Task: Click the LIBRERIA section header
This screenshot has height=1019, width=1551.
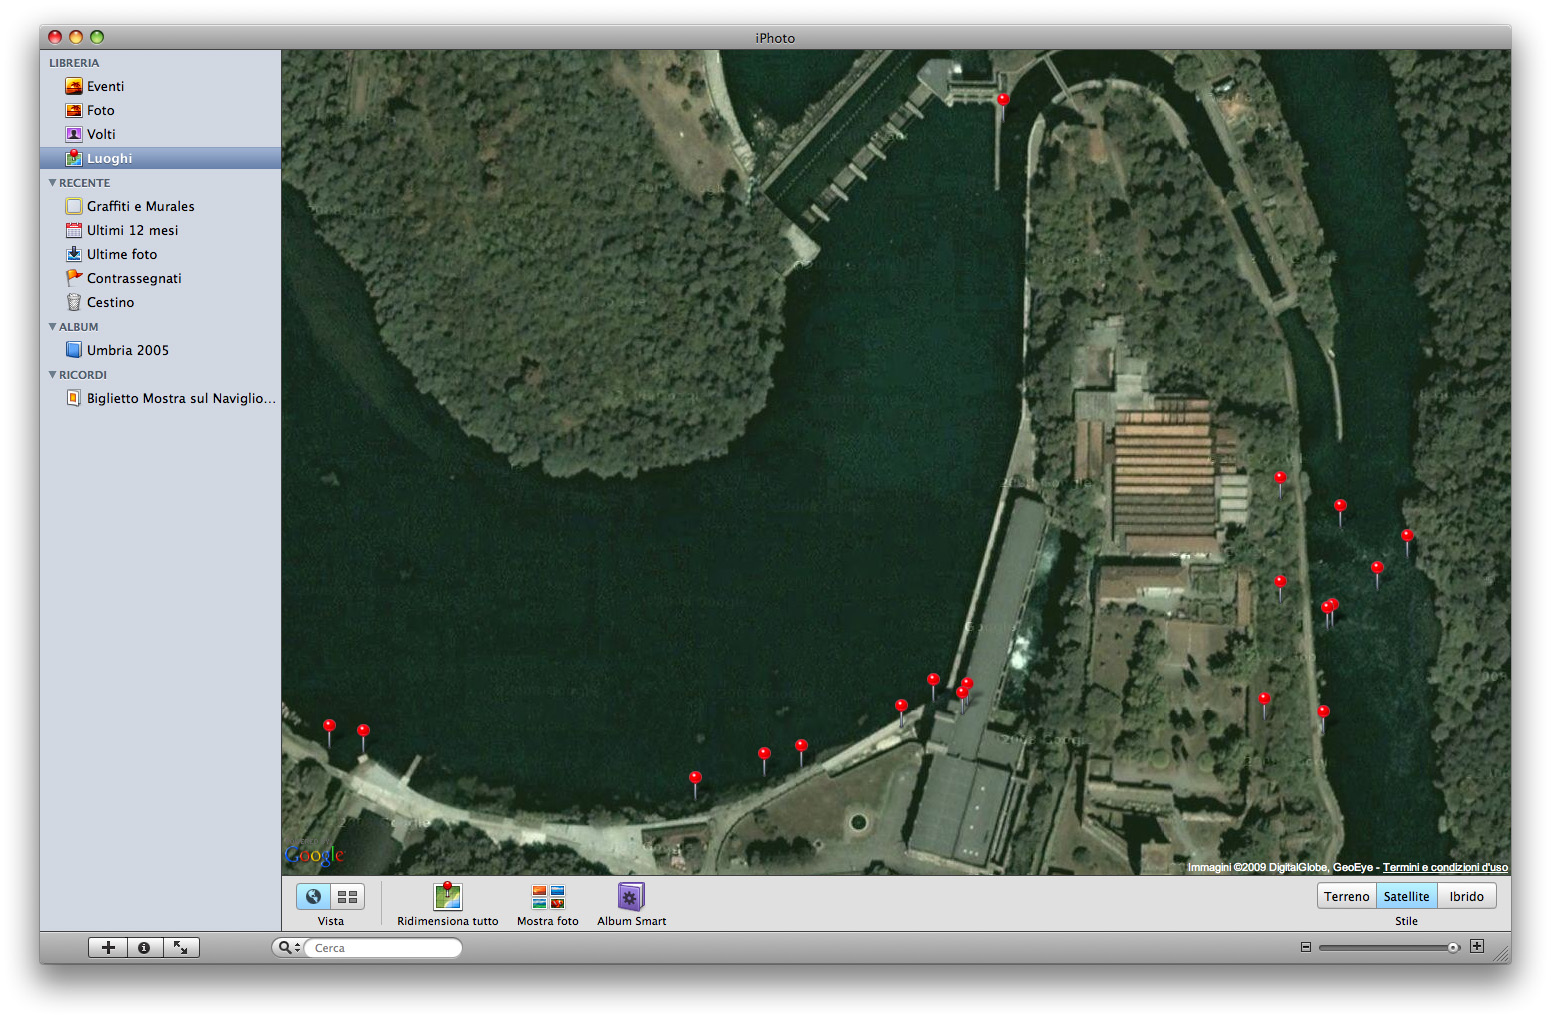Action: 74,62
